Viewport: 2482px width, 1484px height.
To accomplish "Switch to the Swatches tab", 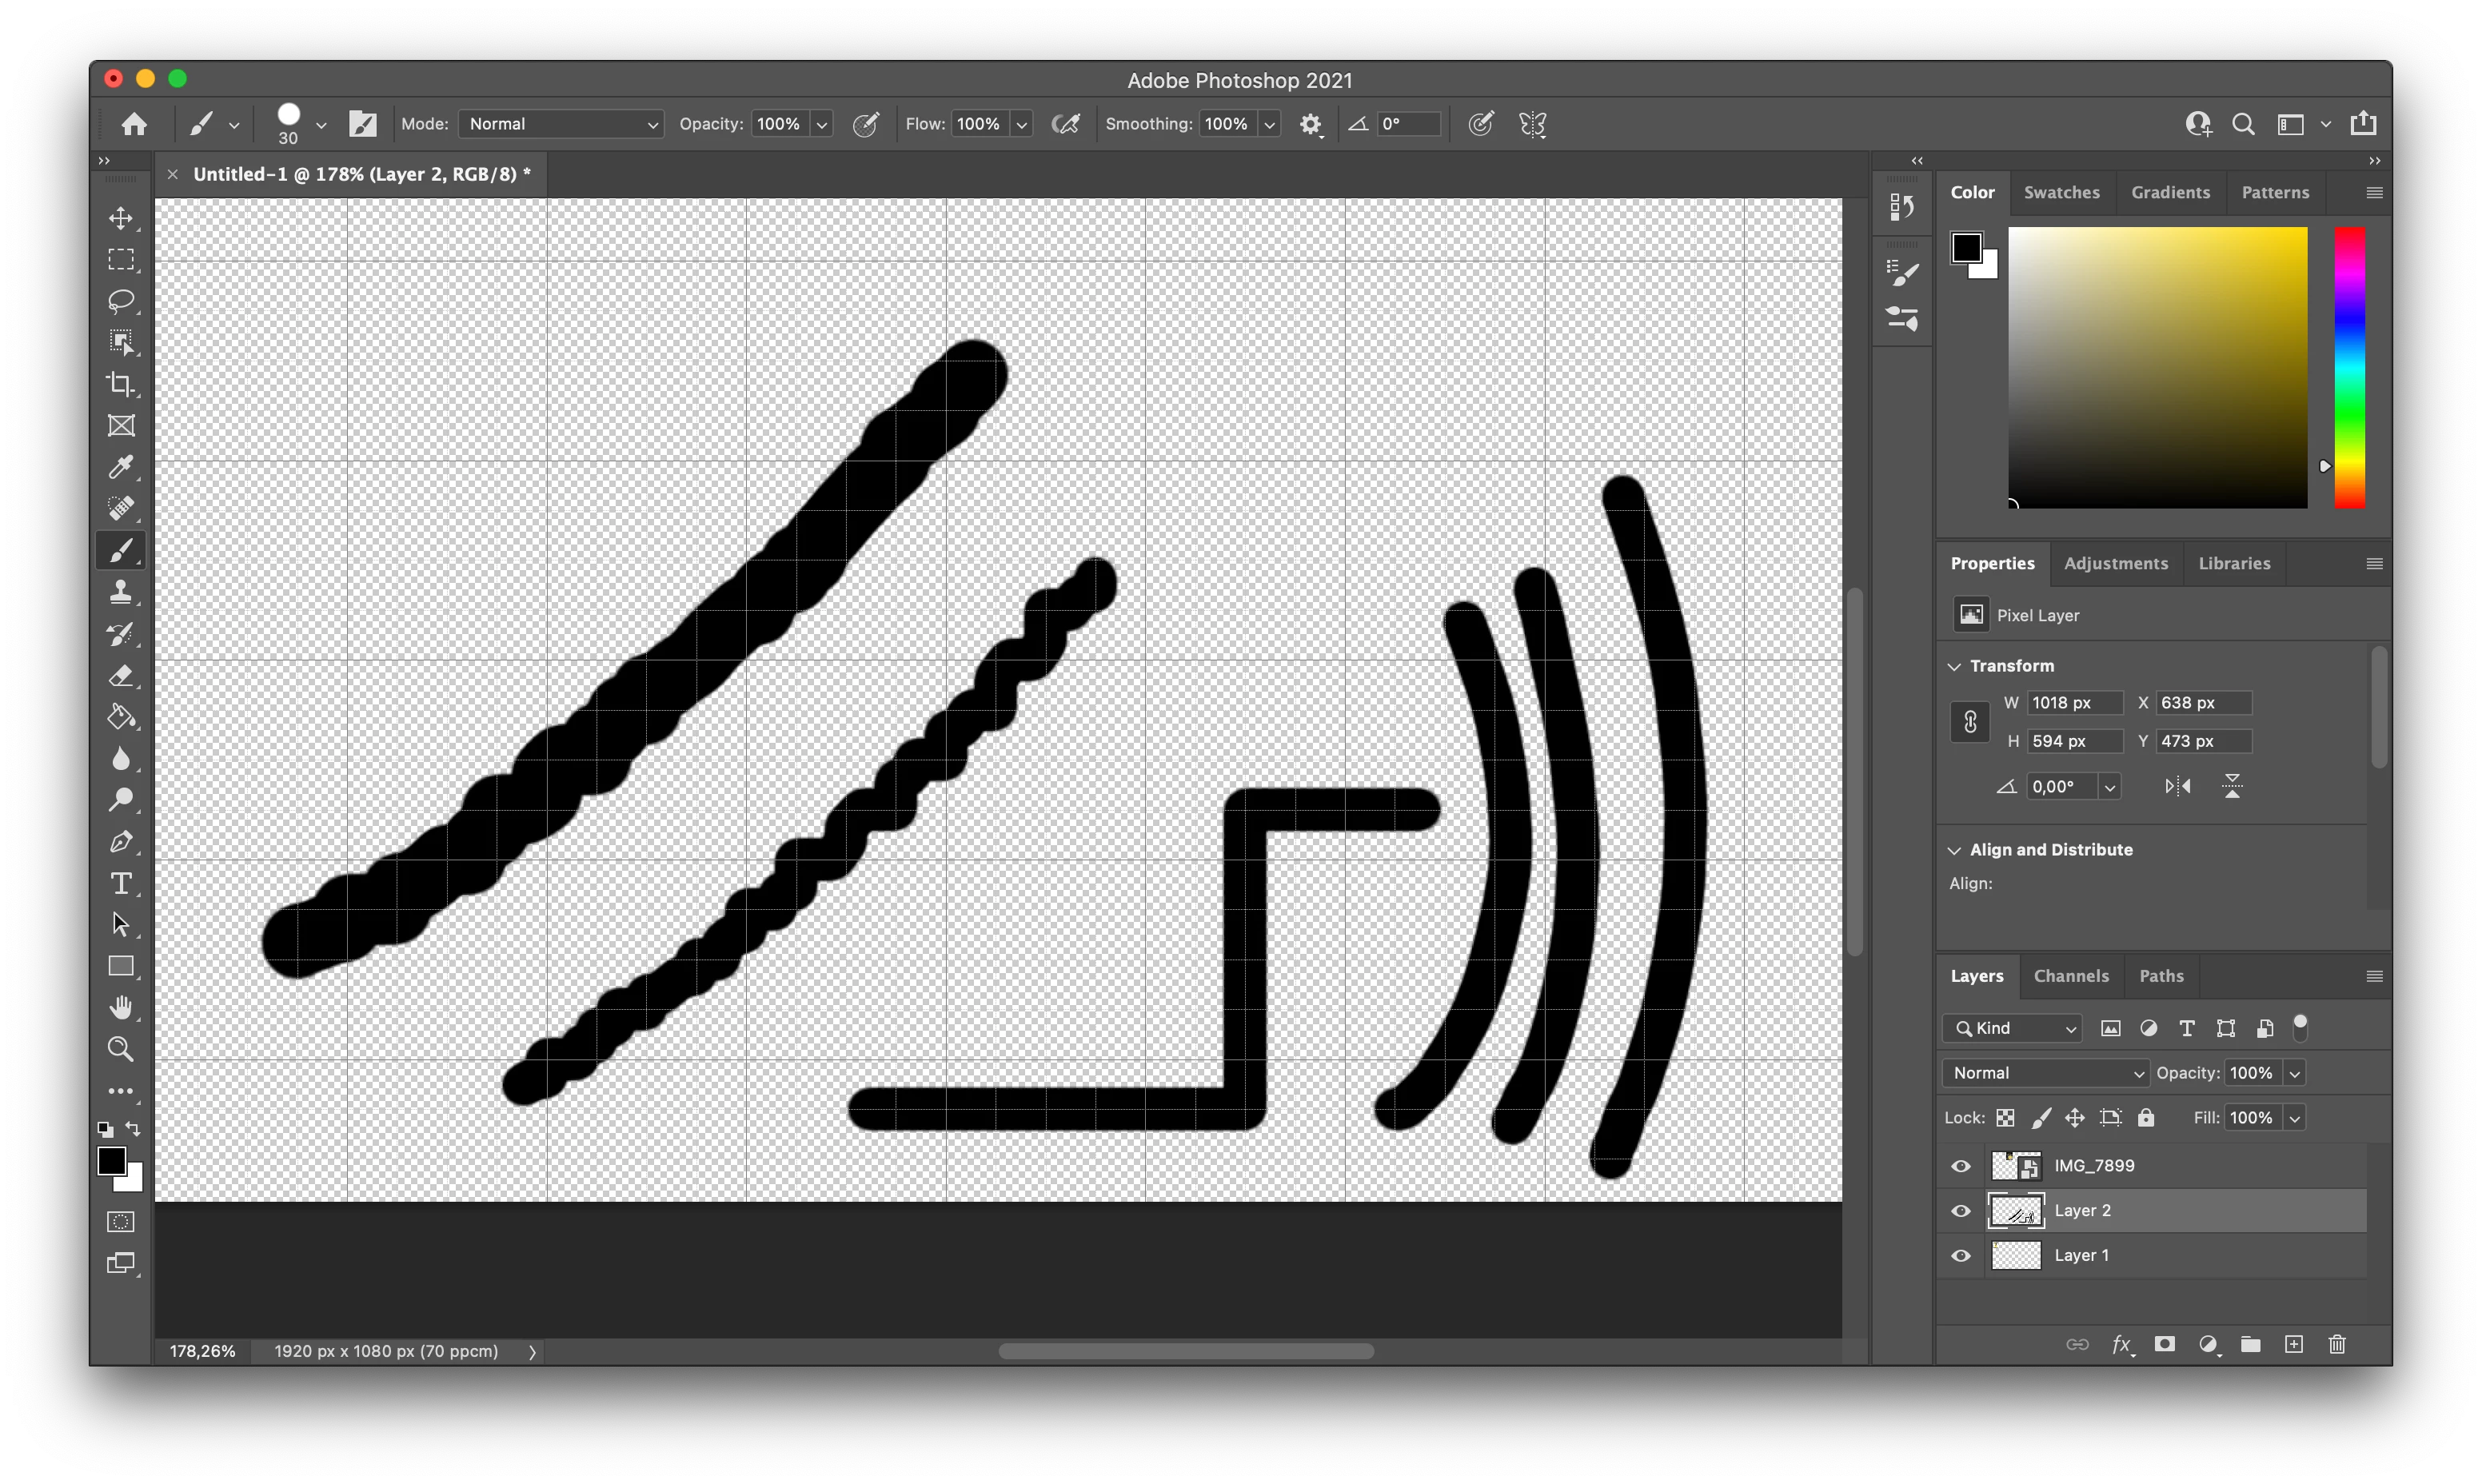I will [2061, 192].
